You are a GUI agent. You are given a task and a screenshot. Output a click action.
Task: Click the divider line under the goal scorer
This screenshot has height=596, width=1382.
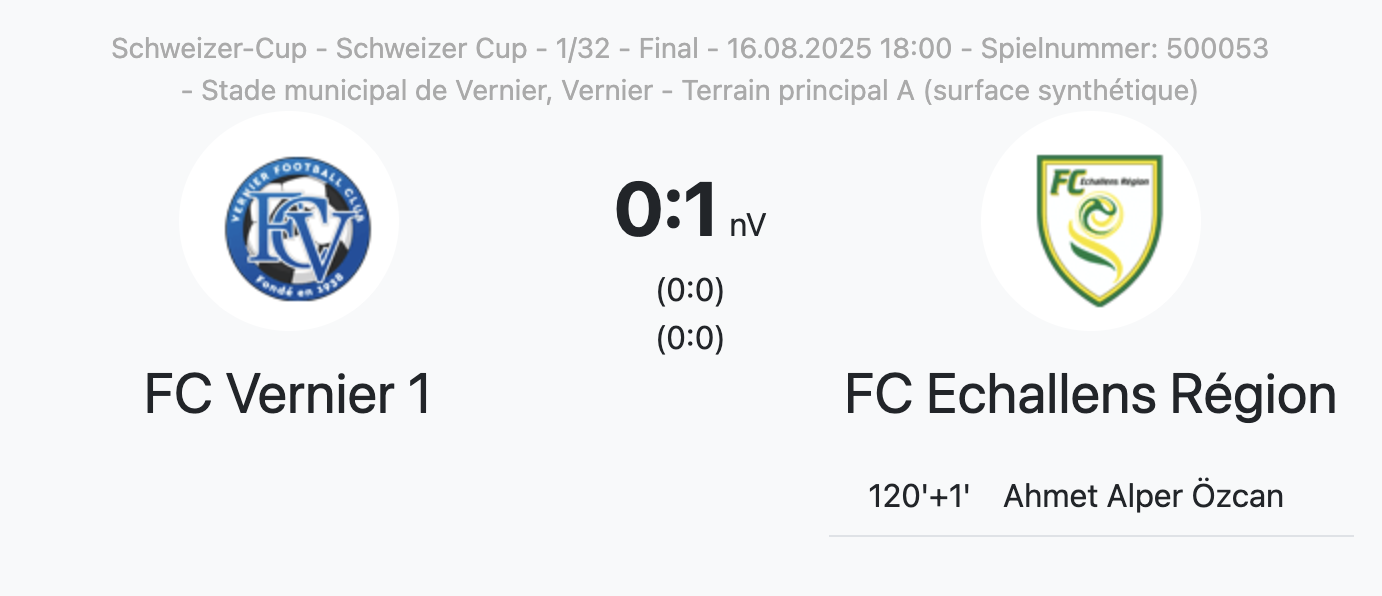point(1091,537)
